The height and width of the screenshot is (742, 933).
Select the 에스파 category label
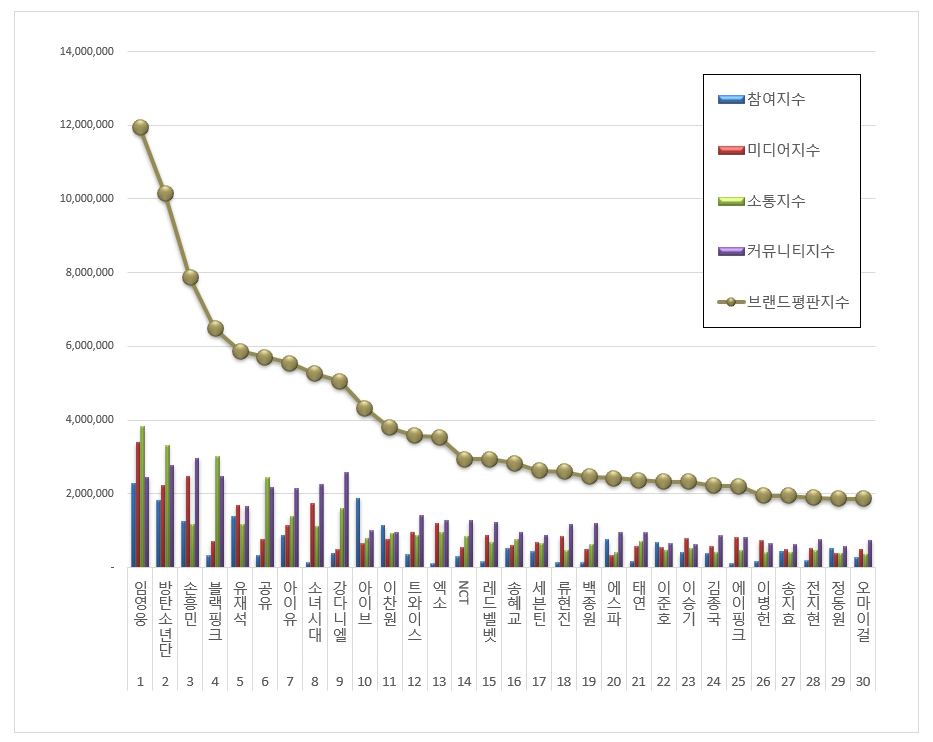pyautogui.click(x=614, y=603)
